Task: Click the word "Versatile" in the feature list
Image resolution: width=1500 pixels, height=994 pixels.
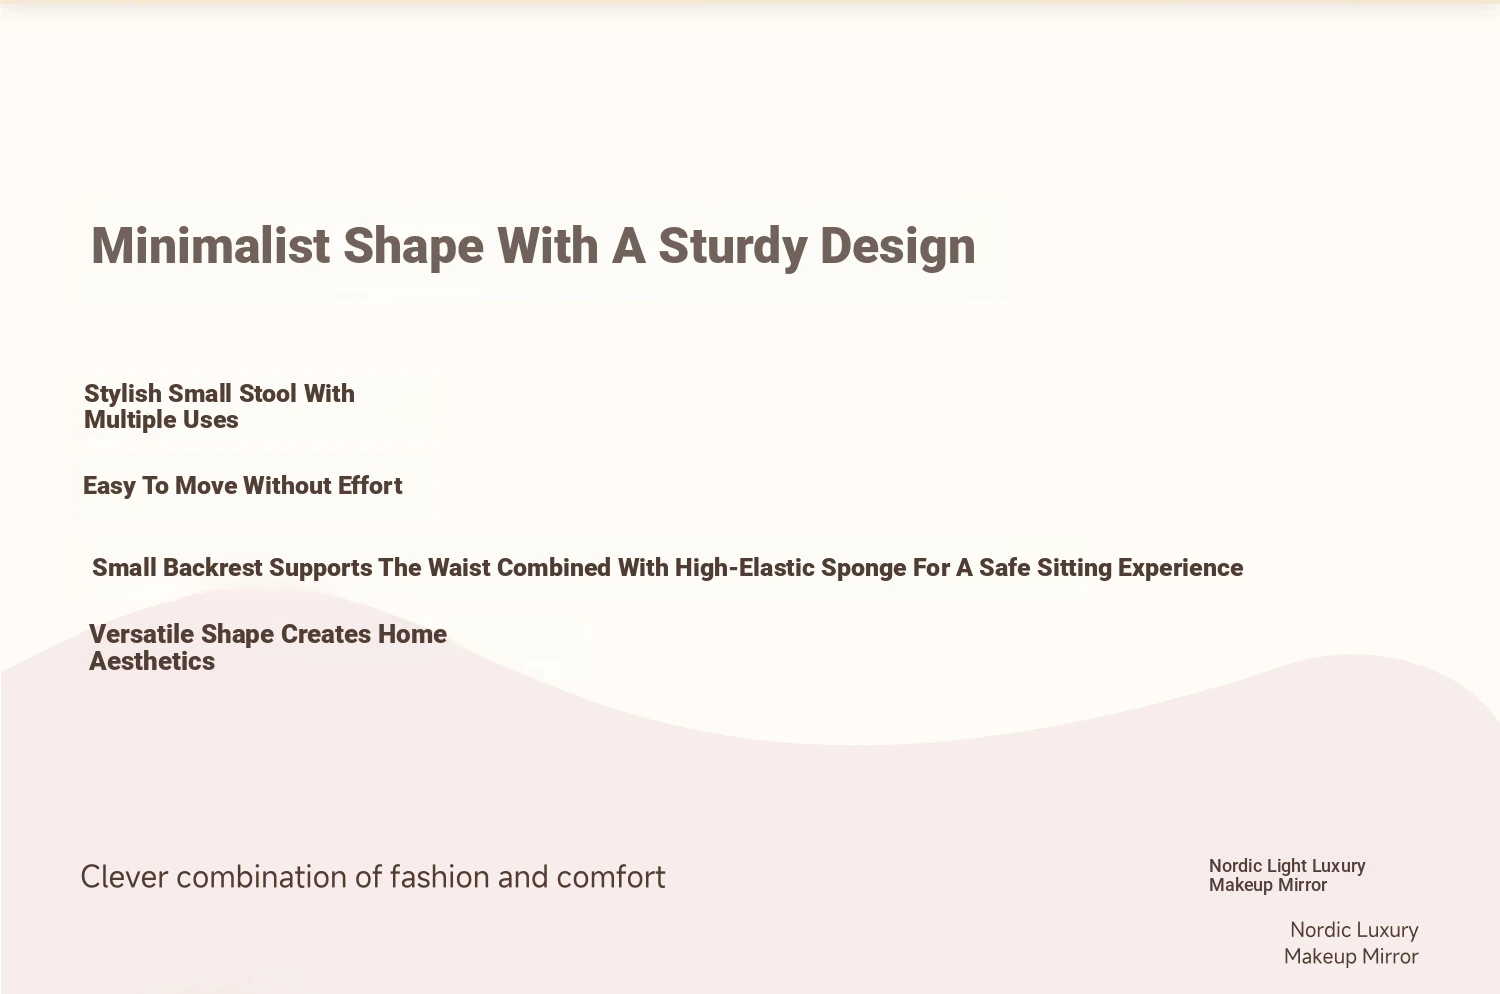Action: coord(141,634)
